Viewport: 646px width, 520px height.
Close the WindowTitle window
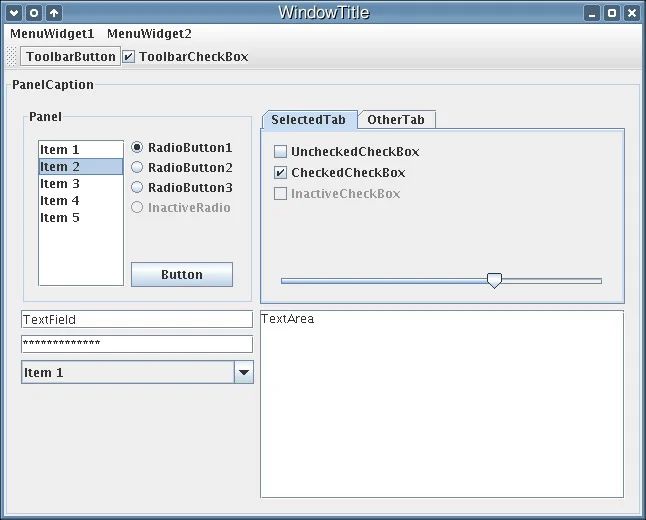(x=632, y=13)
